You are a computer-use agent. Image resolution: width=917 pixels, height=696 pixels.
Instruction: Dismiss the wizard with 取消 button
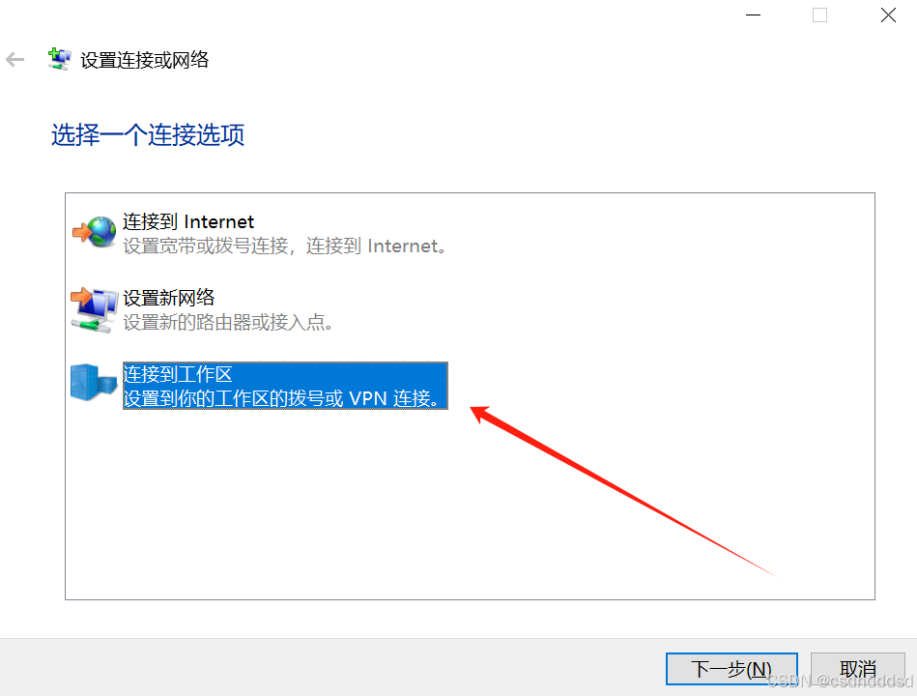857,669
